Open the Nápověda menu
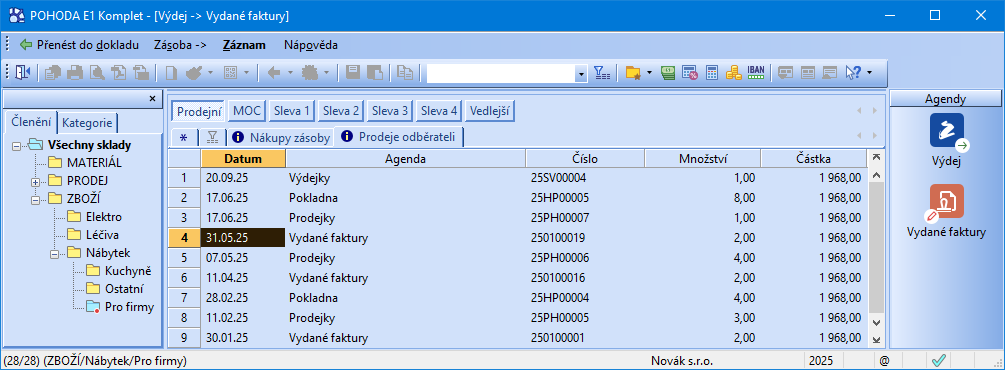This screenshot has height=370, width=1005. [311, 45]
